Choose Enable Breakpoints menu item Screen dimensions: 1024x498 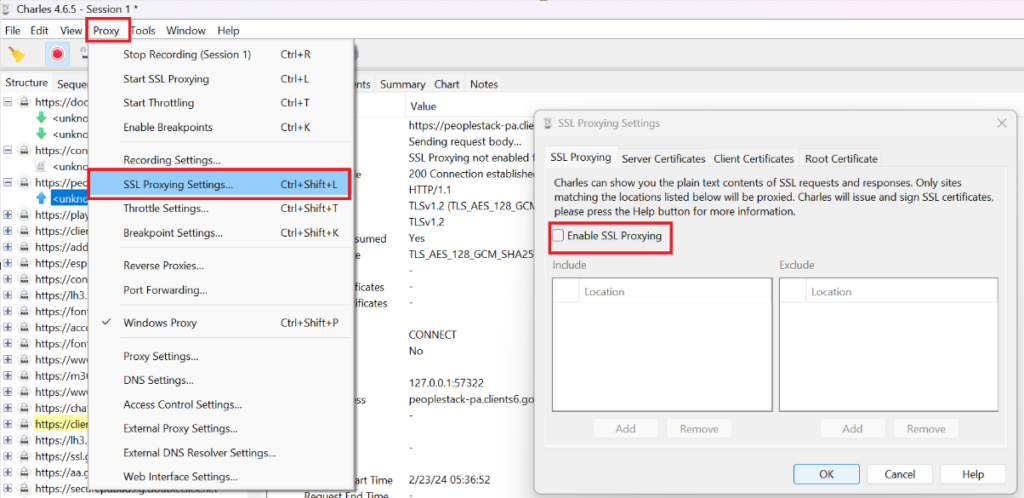tap(221, 127)
